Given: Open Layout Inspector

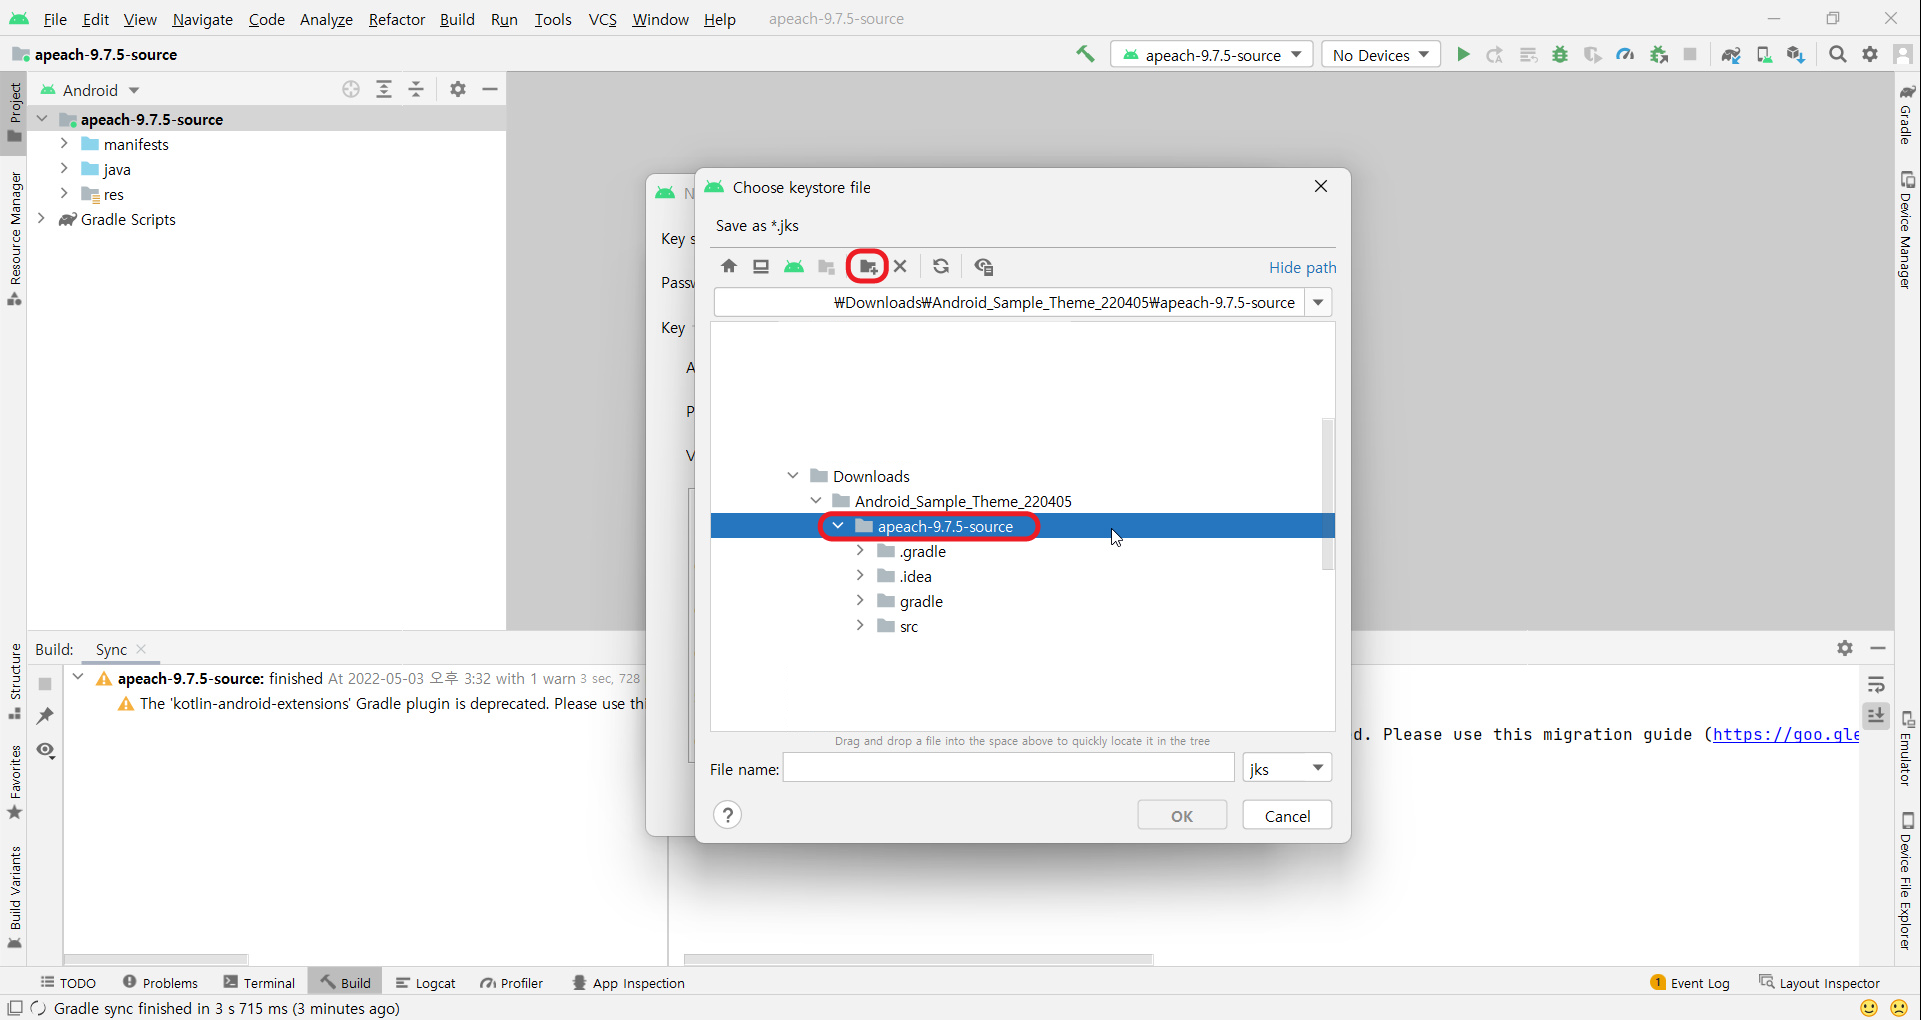Looking at the screenshot, I should (x=1819, y=983).
